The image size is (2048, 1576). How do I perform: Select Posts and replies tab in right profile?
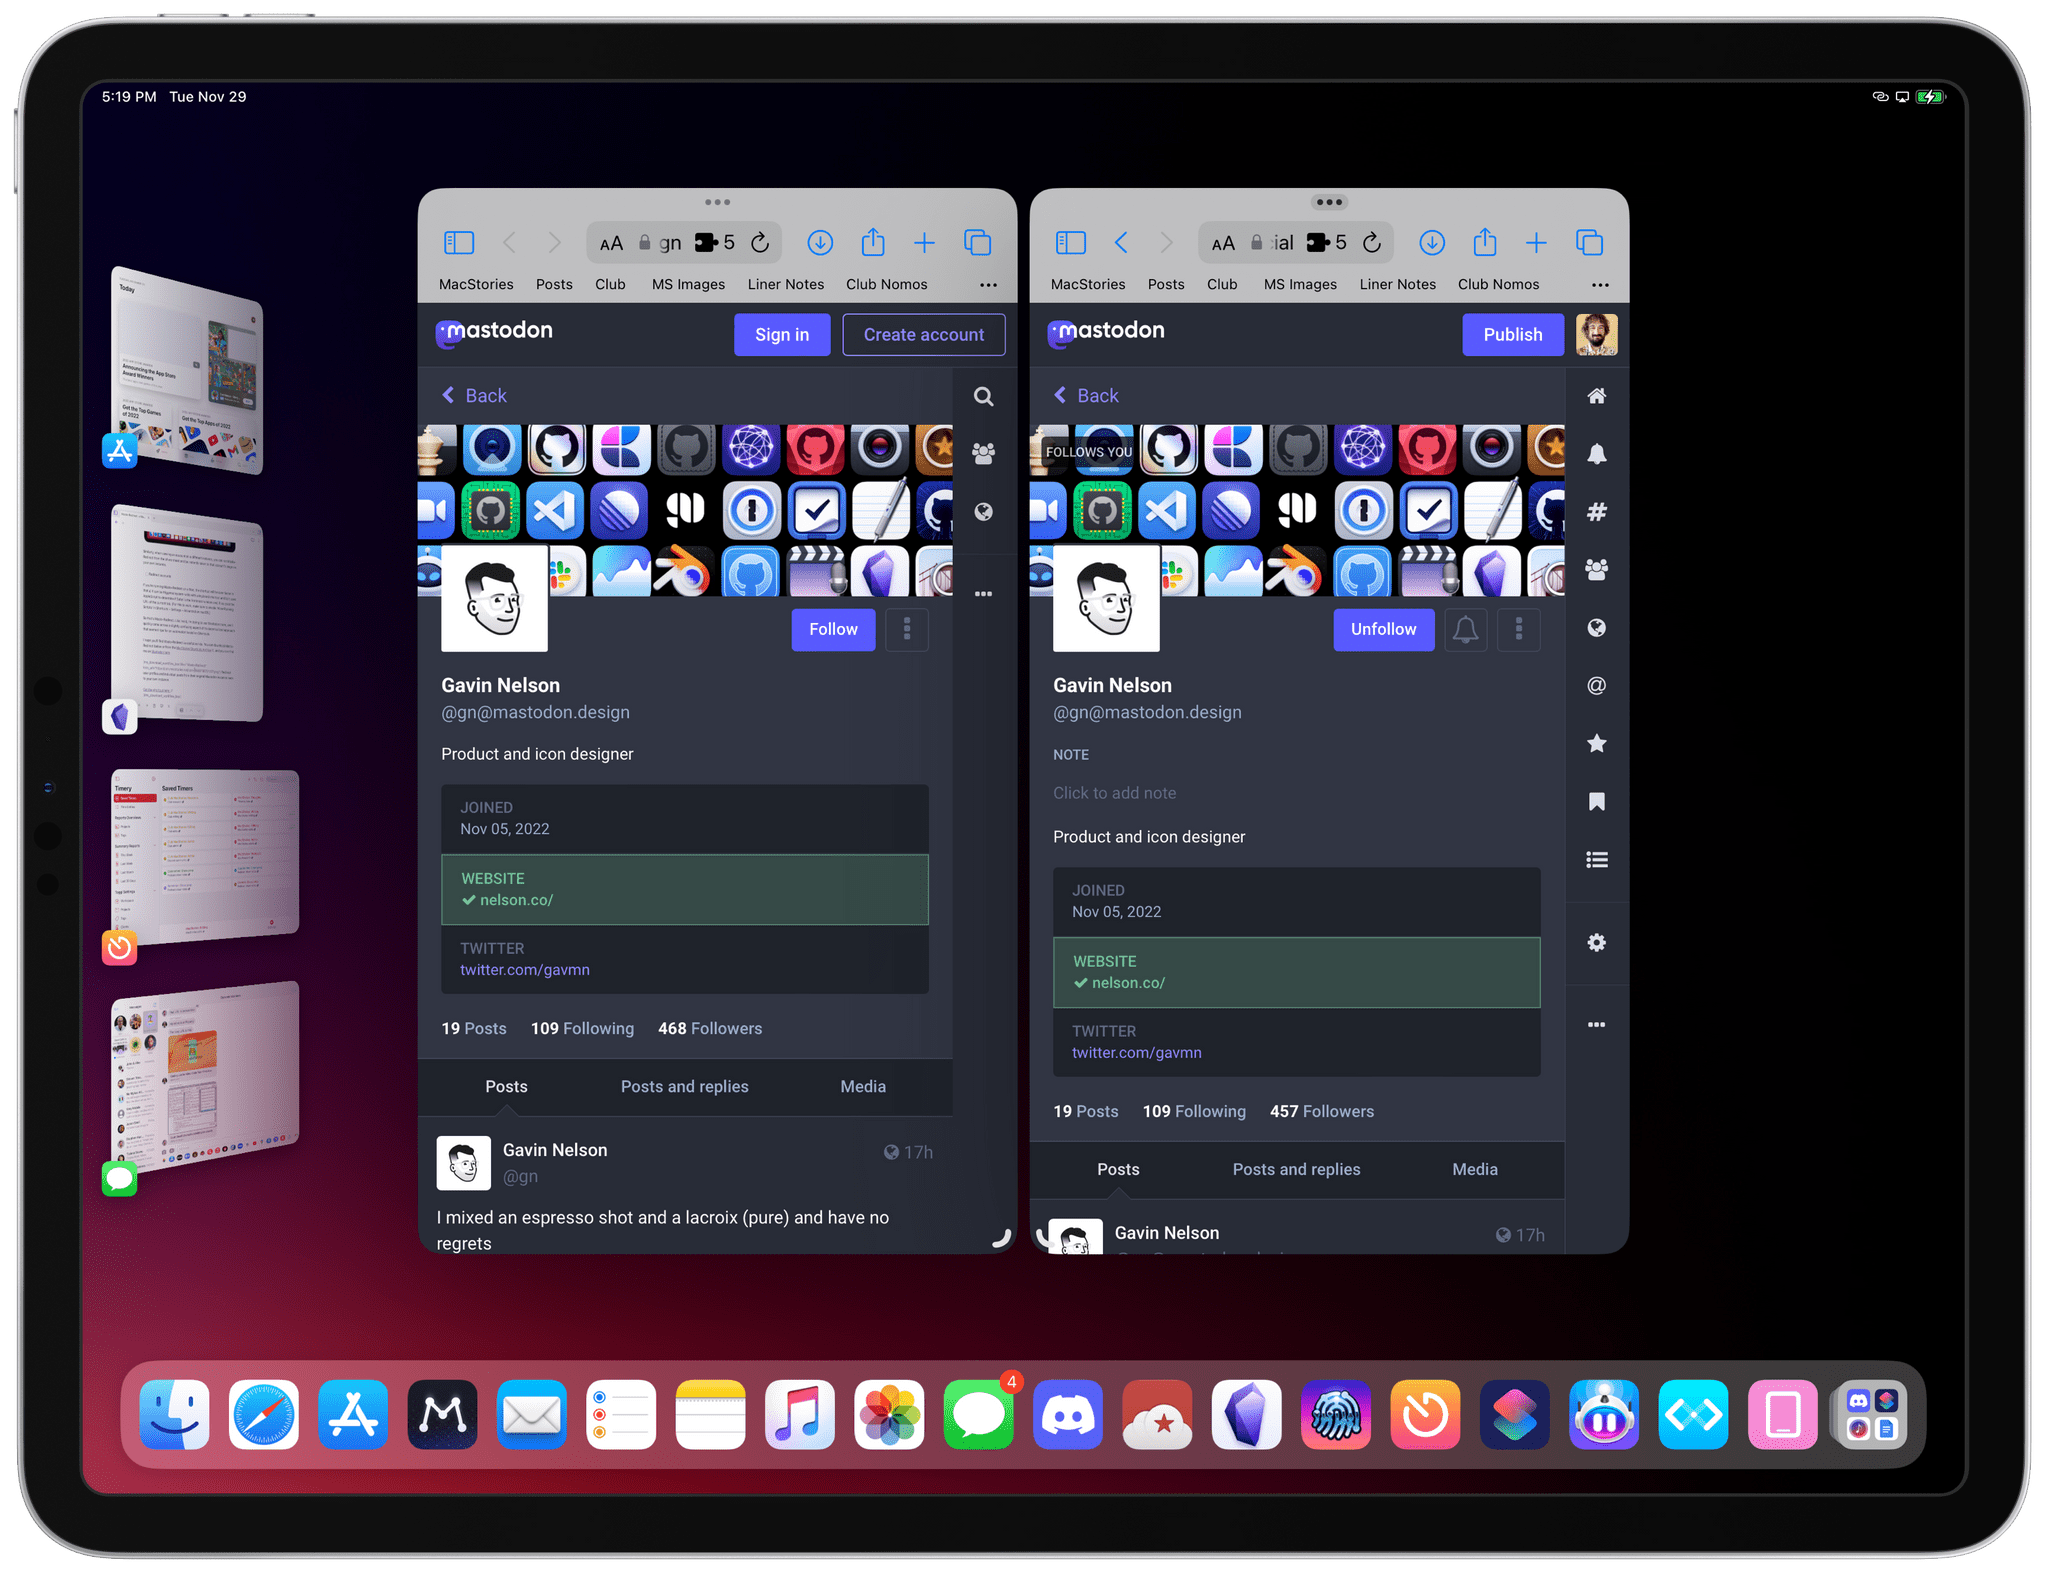pyautogui.click(x=1297, y=1169)
